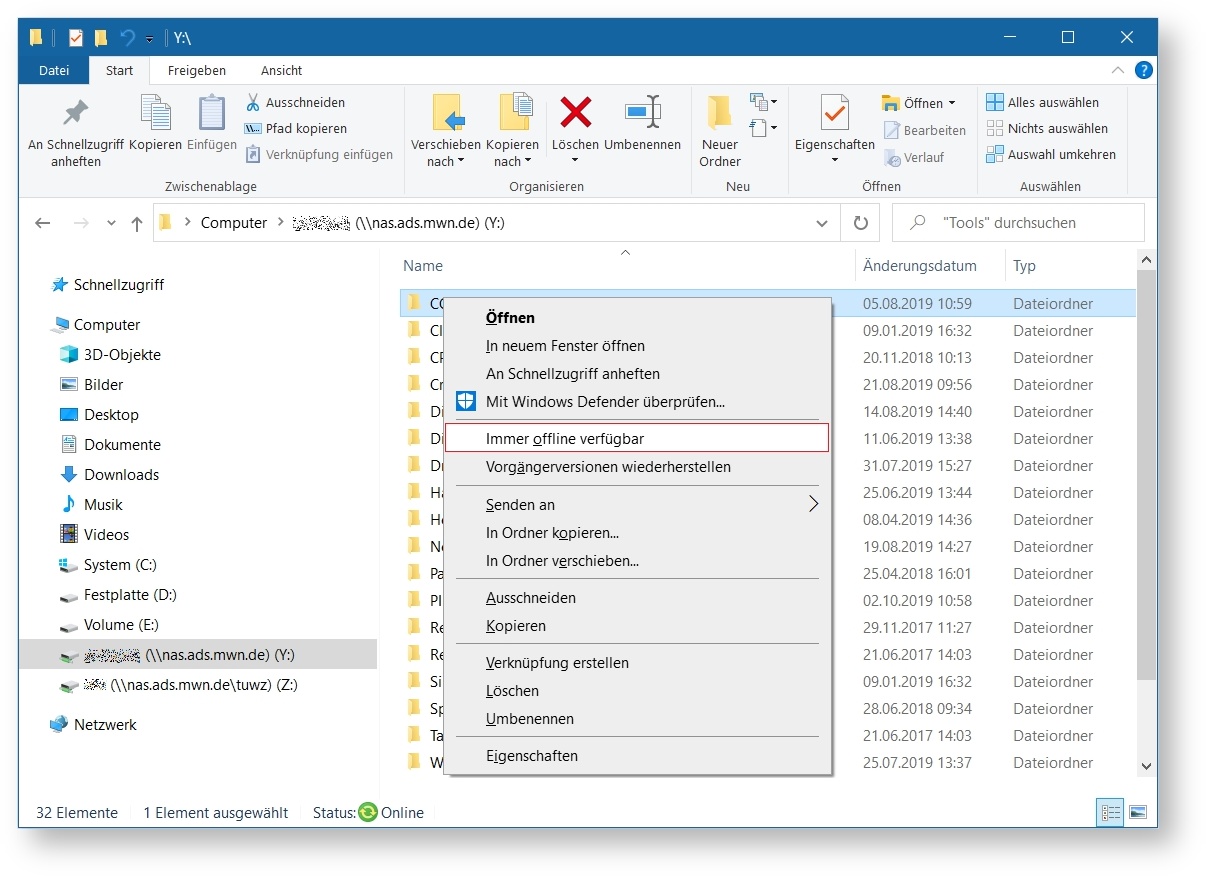This screenshot has height=877, width=1207.
Task: Open the Ansicht ribbon tab
Action: point(281,70)
